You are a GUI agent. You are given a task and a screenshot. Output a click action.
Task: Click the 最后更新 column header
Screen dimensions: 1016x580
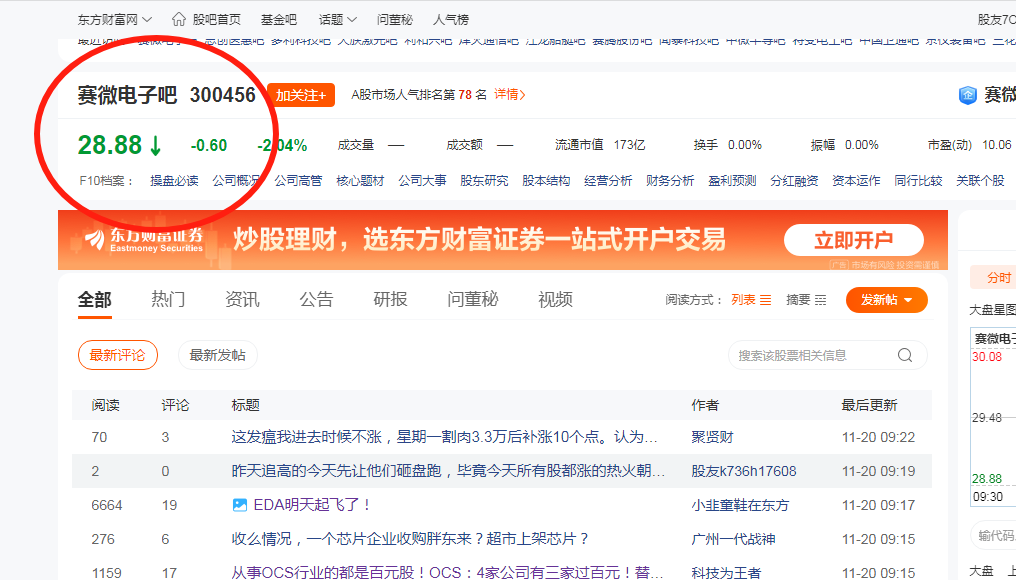[869, 405]
